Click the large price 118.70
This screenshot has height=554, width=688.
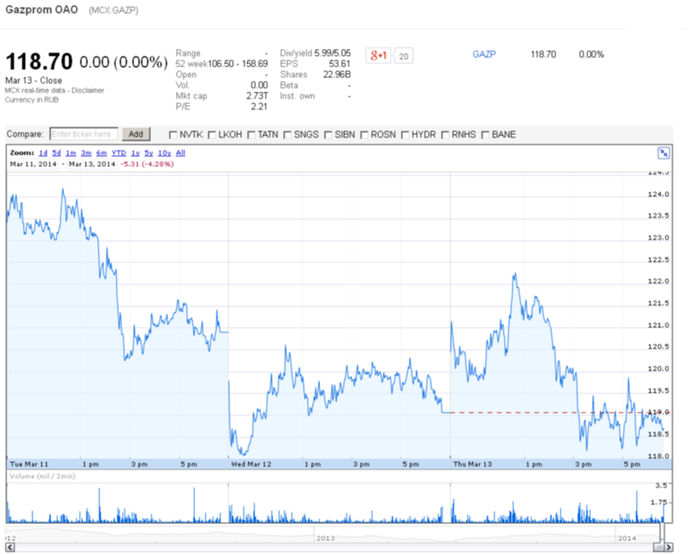coord(39,61)
